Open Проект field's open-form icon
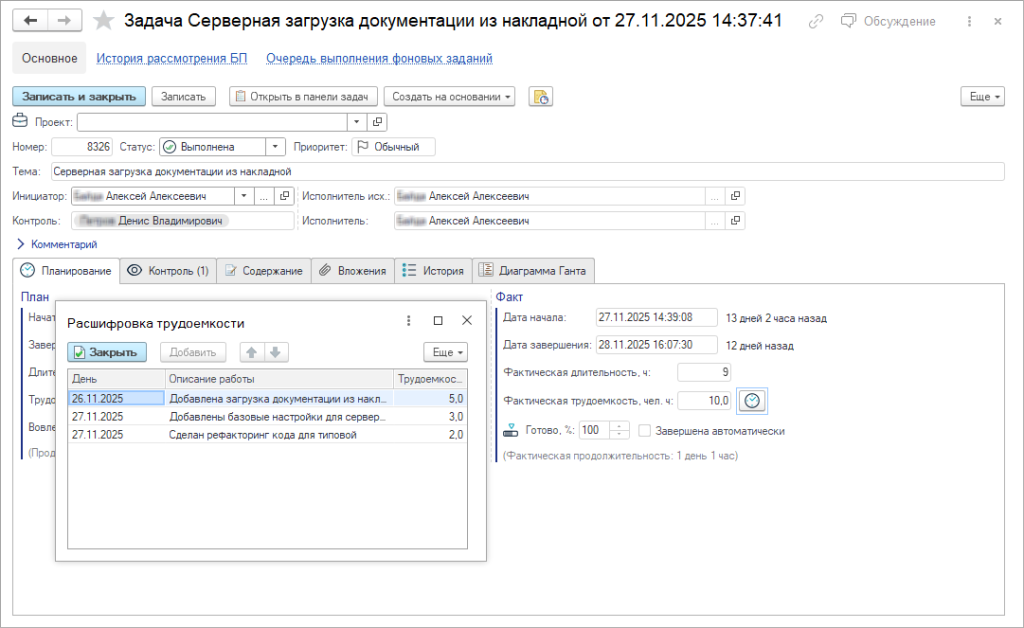Image resolution: width=1024 pixels, height=628 pixels. click(377, 122)
